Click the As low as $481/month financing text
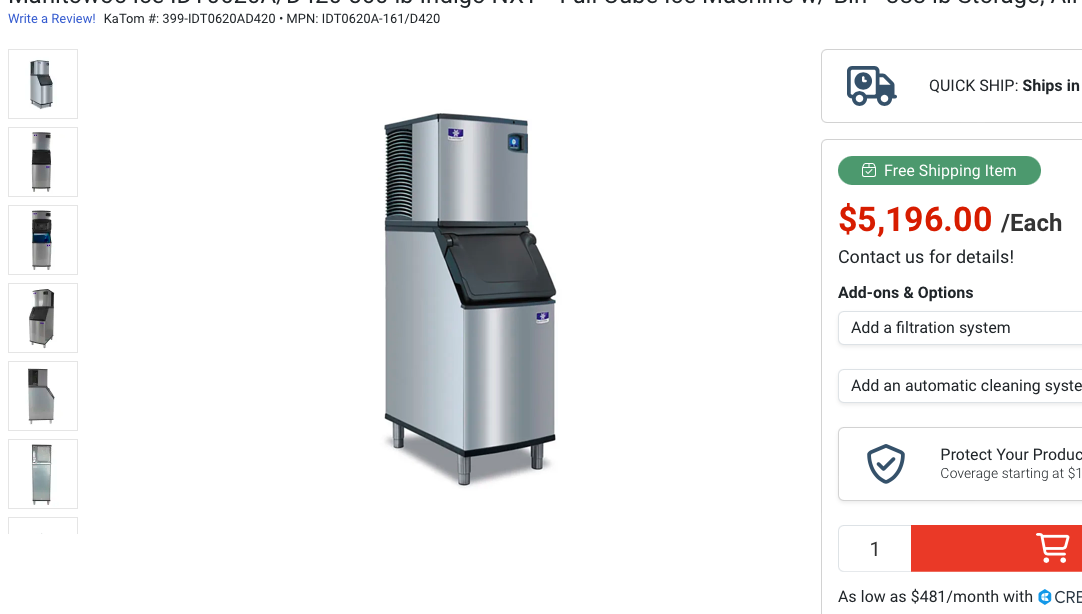This screenshot has height=614, width=1082. click(x=935, y=597)
